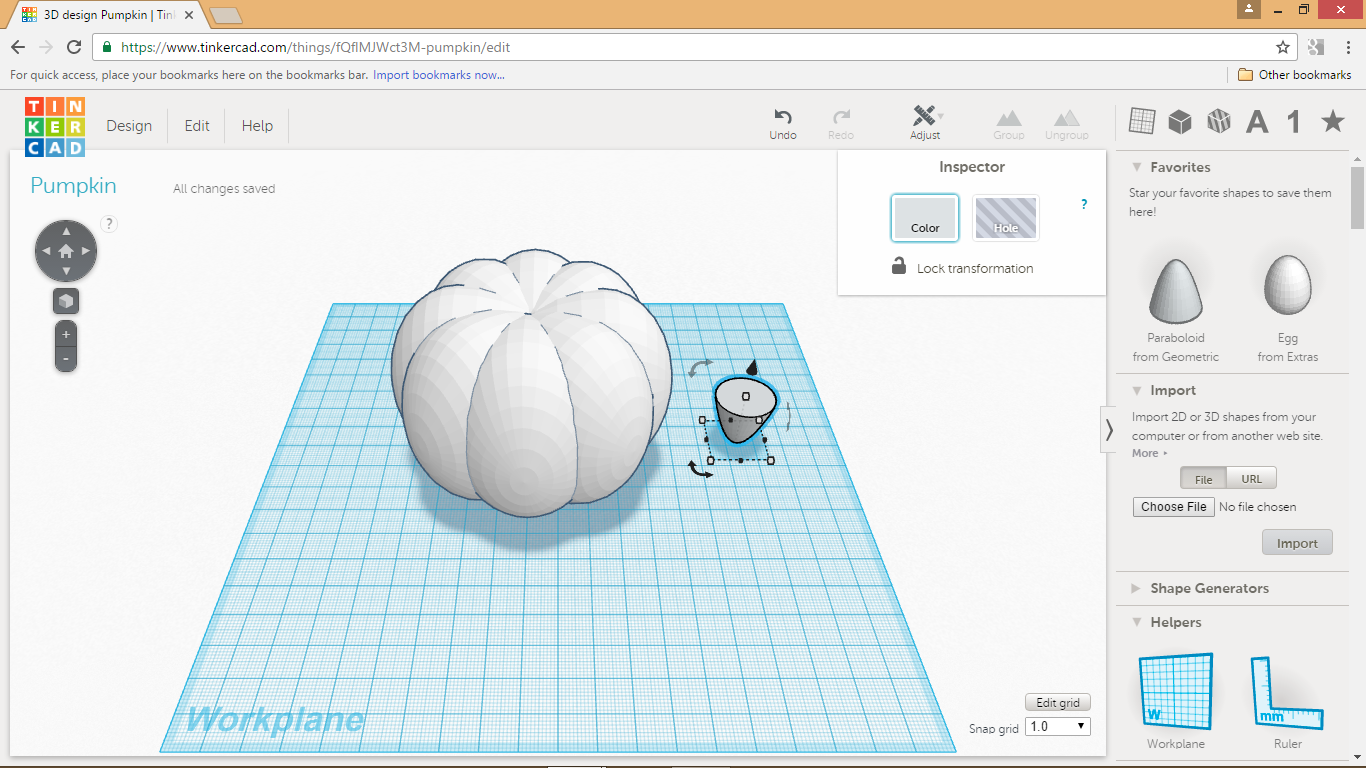
Task: Open number shapes with the 1 icon
Action: point(1291,120)
